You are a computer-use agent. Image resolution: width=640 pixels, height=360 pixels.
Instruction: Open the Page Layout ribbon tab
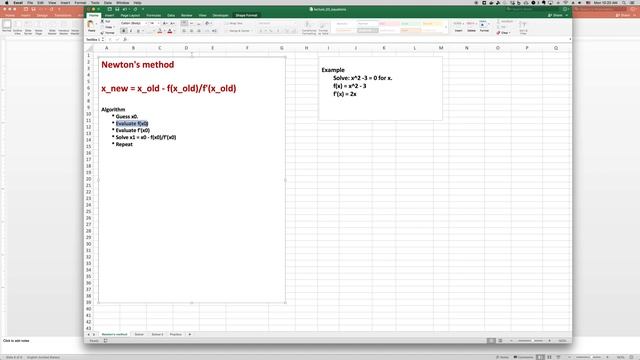130,16
